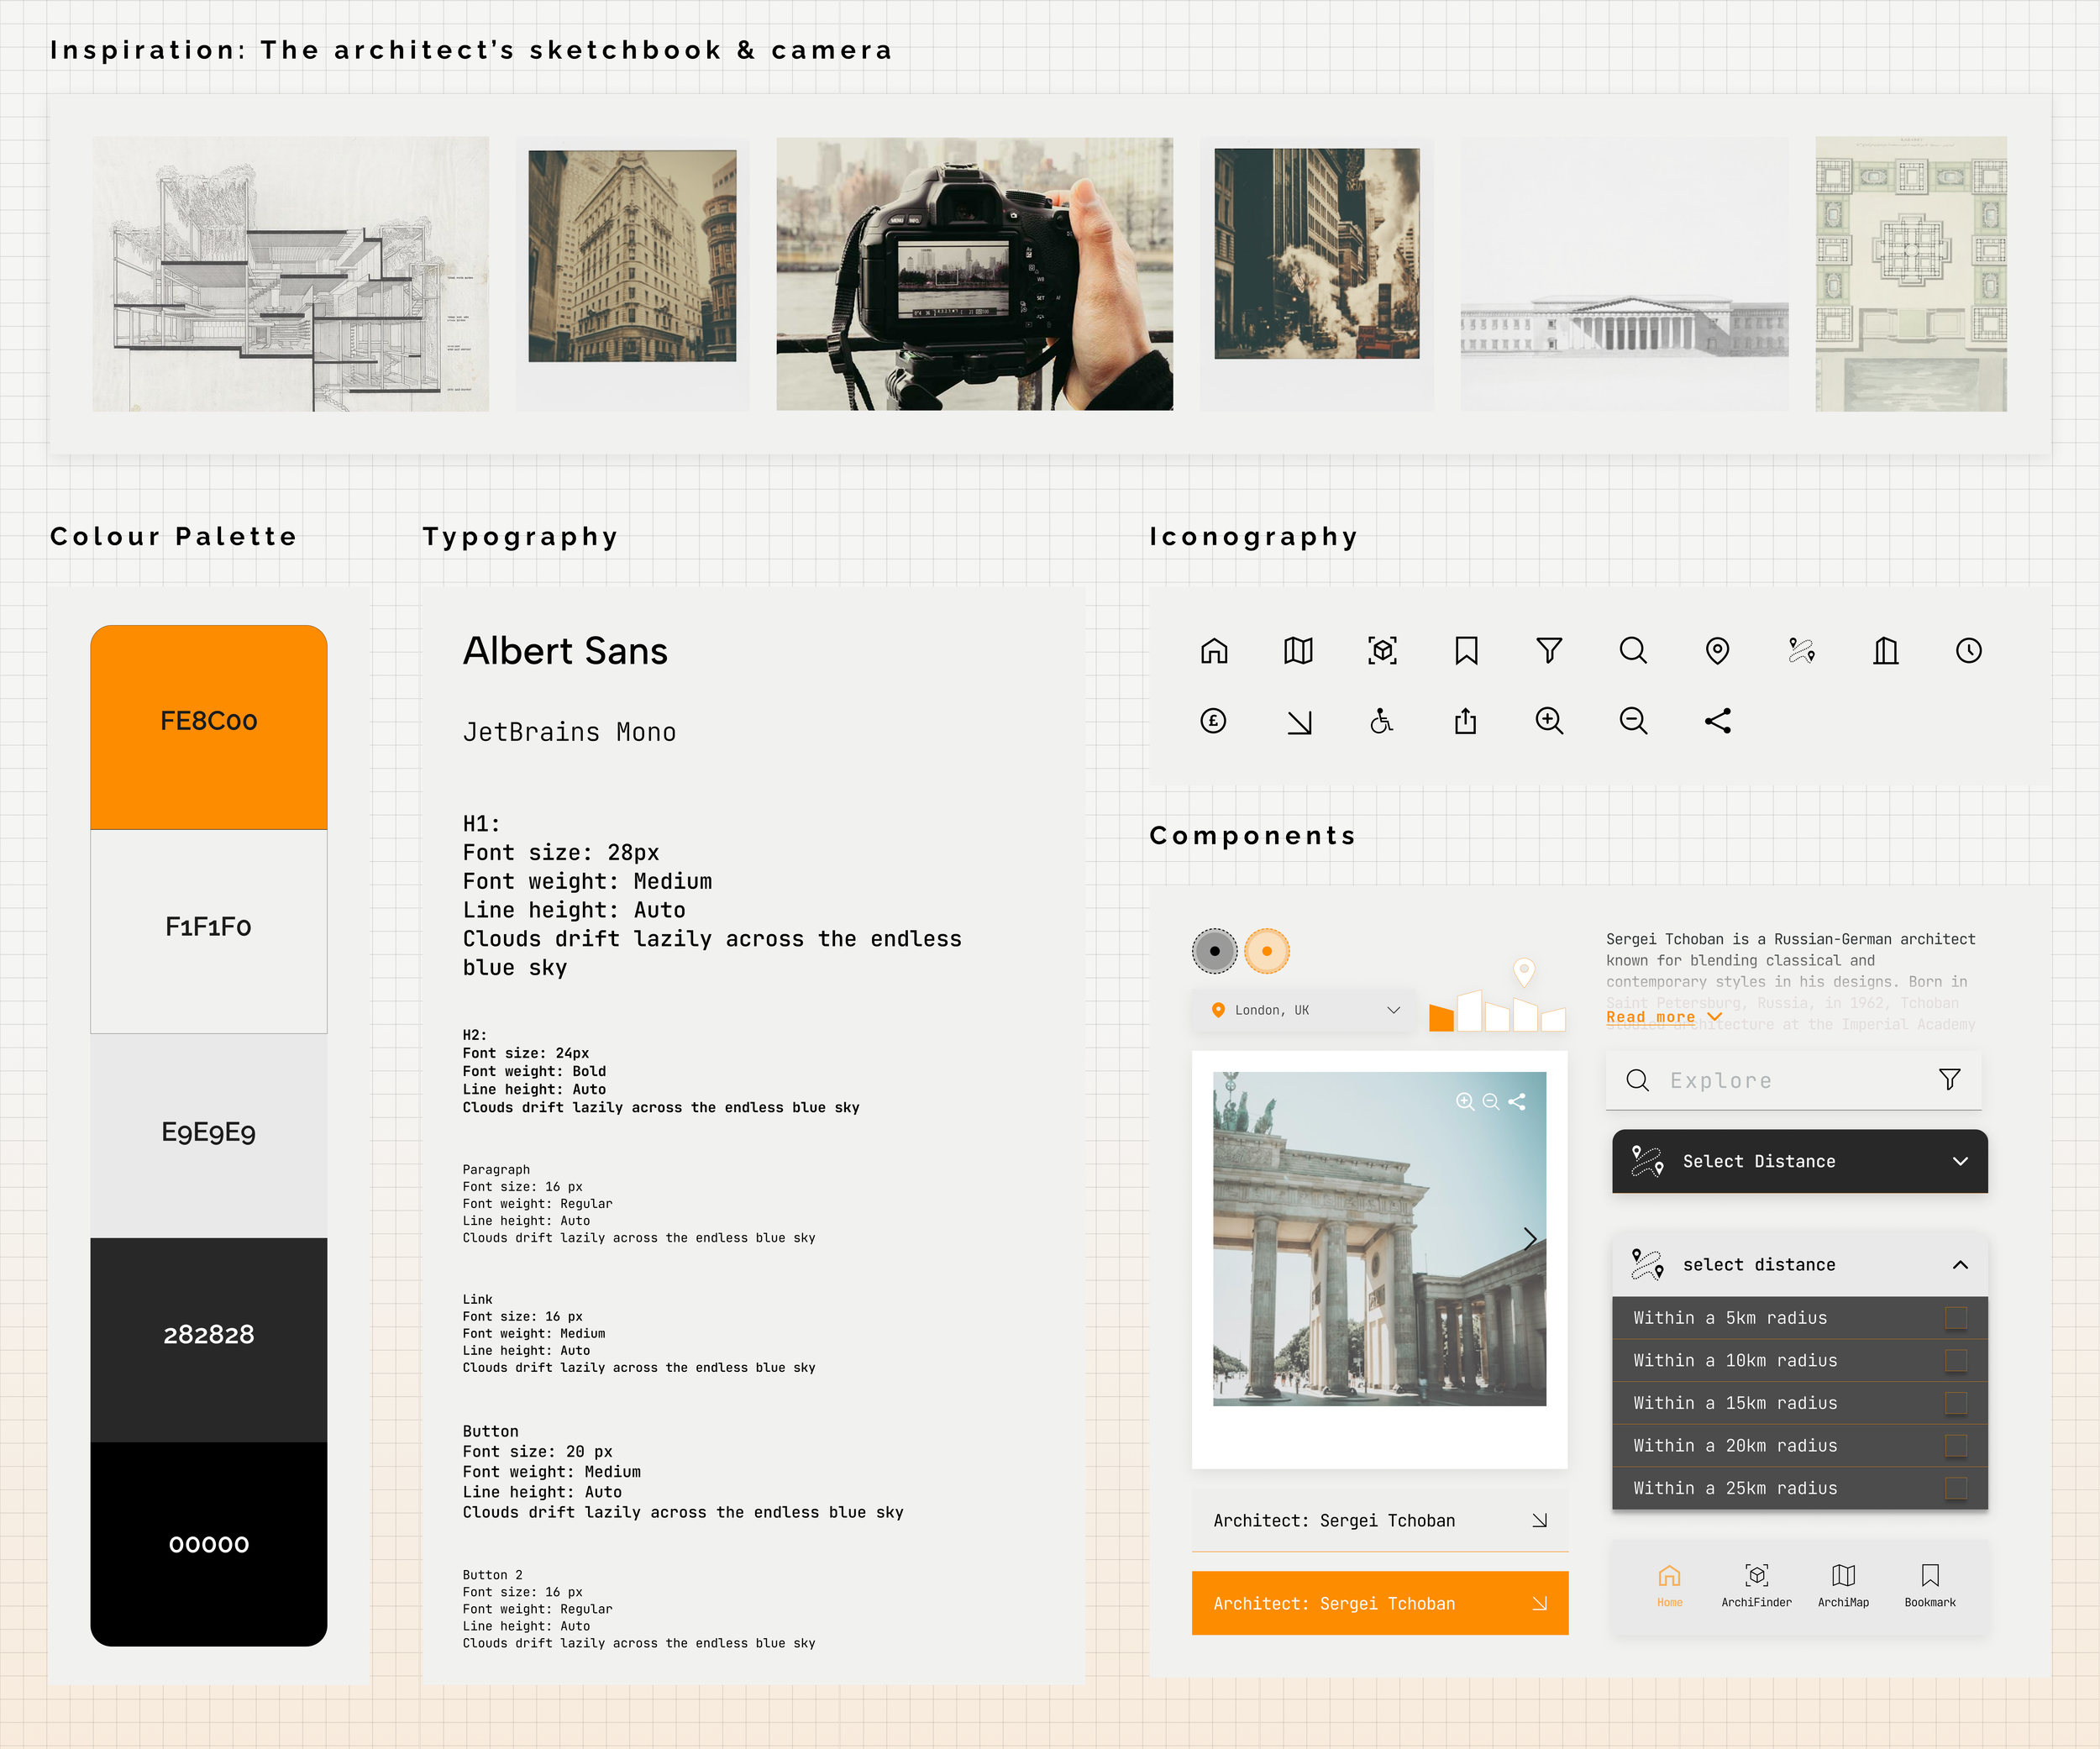Click the route distance icon in iconography

click(x=1801, y=651)
